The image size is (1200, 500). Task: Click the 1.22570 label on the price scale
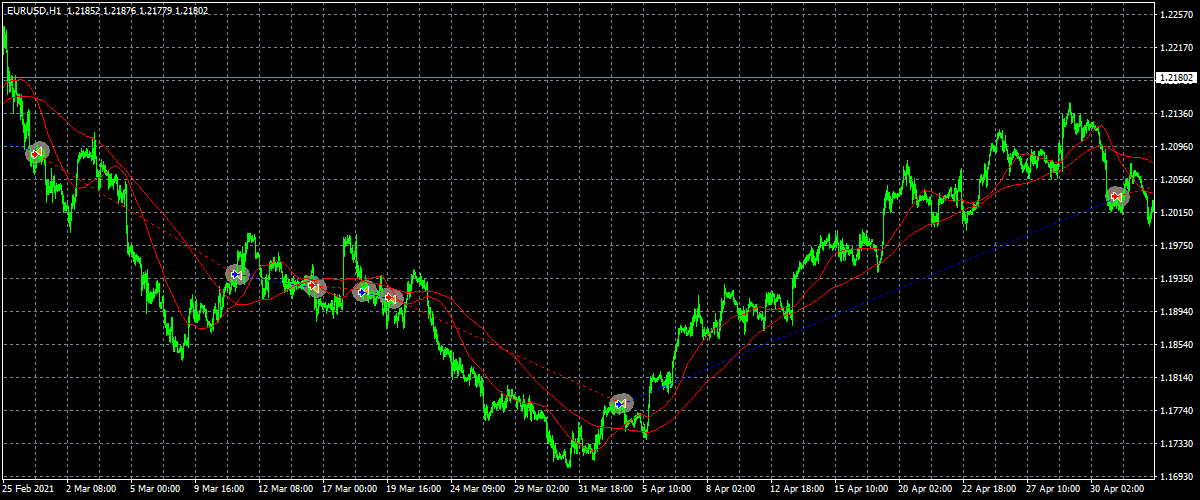(1176, 15)
